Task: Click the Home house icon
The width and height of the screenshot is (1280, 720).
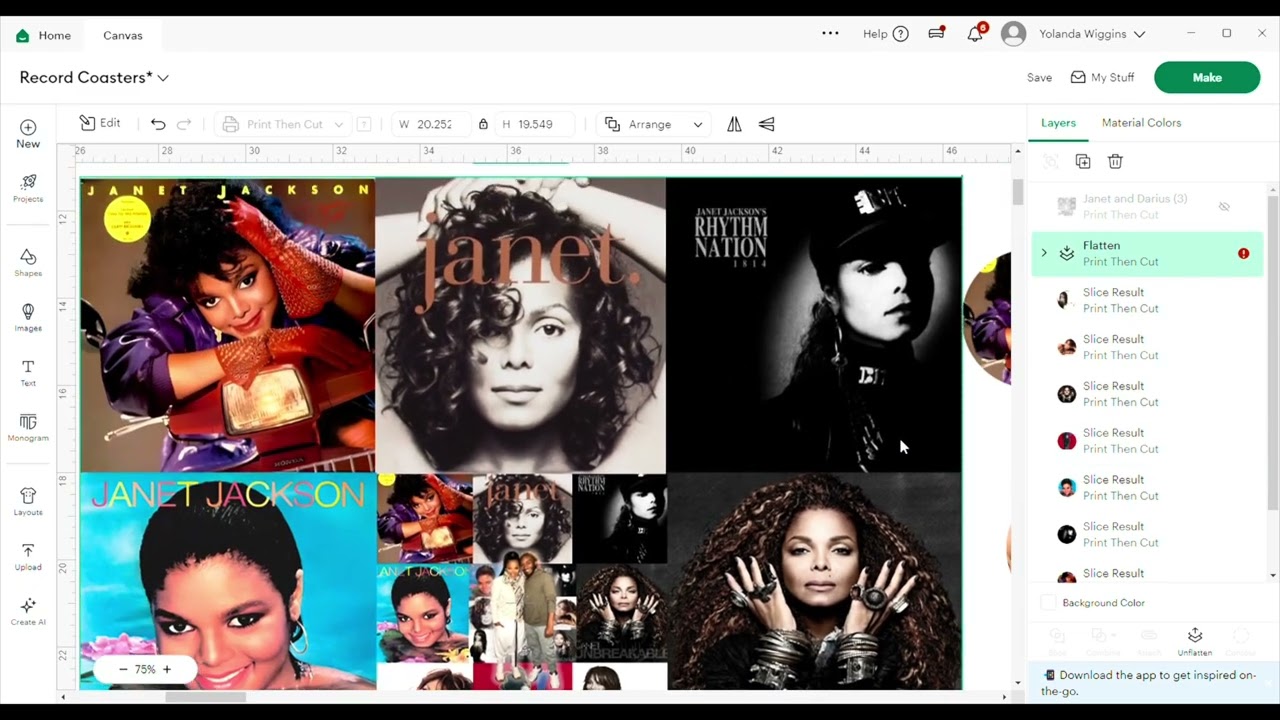Action: (23, 35)
